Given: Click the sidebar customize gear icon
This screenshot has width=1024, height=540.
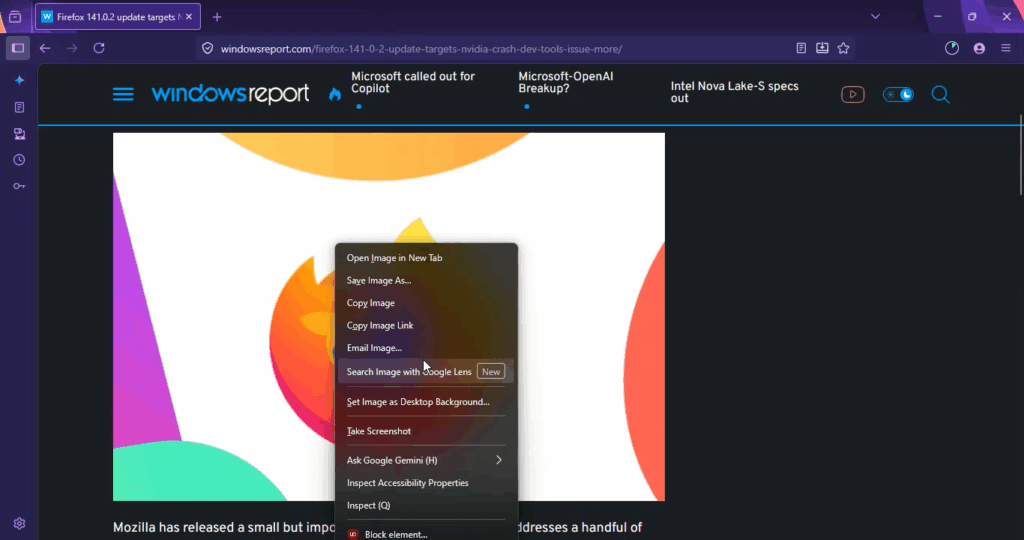Looking at the screenshot, I should pos(19,523).
